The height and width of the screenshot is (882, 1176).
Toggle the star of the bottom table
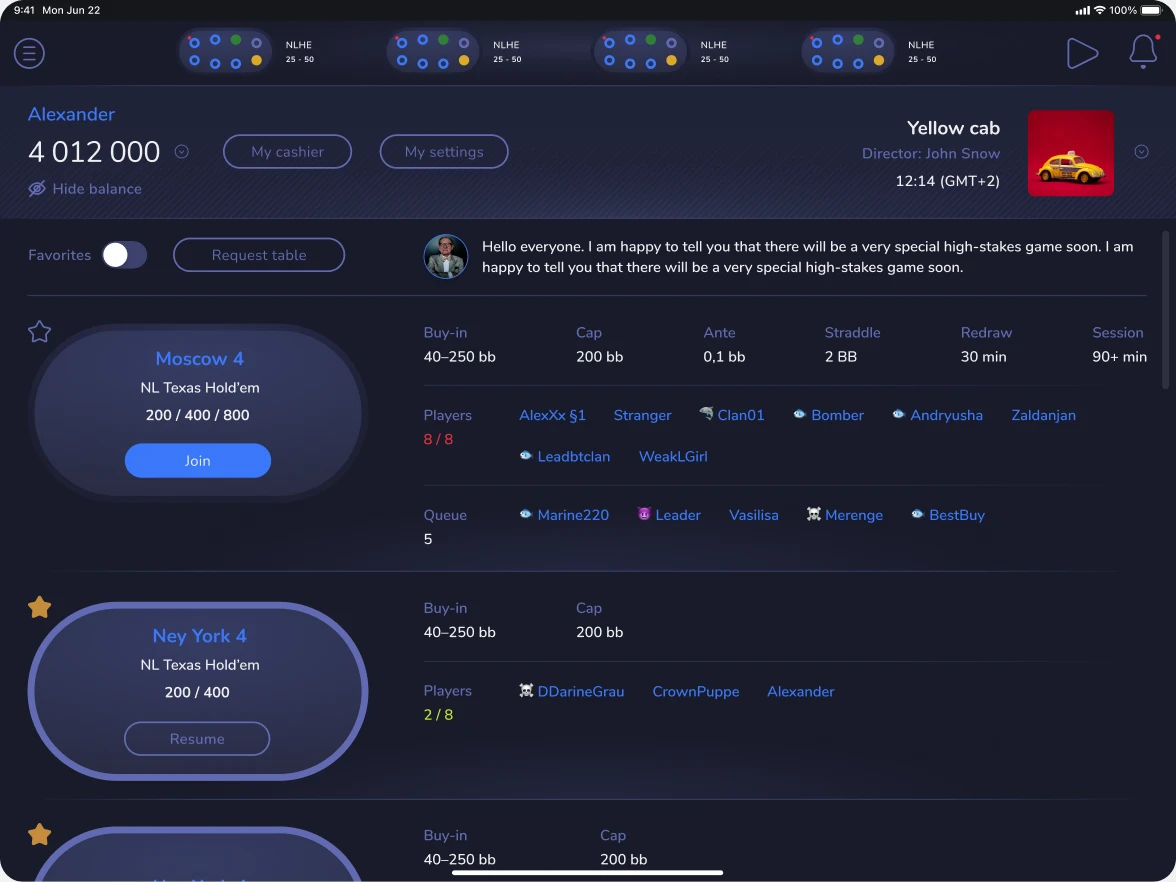click(x=40, y=834)
